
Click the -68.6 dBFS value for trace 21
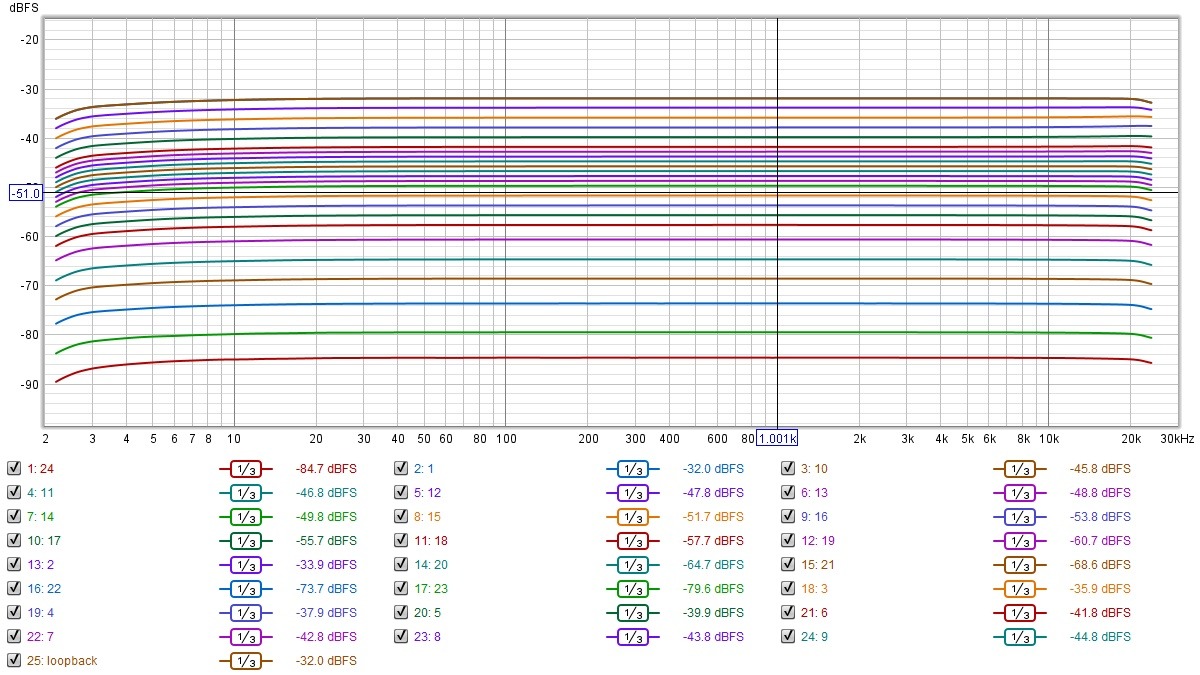(1100, 564)
